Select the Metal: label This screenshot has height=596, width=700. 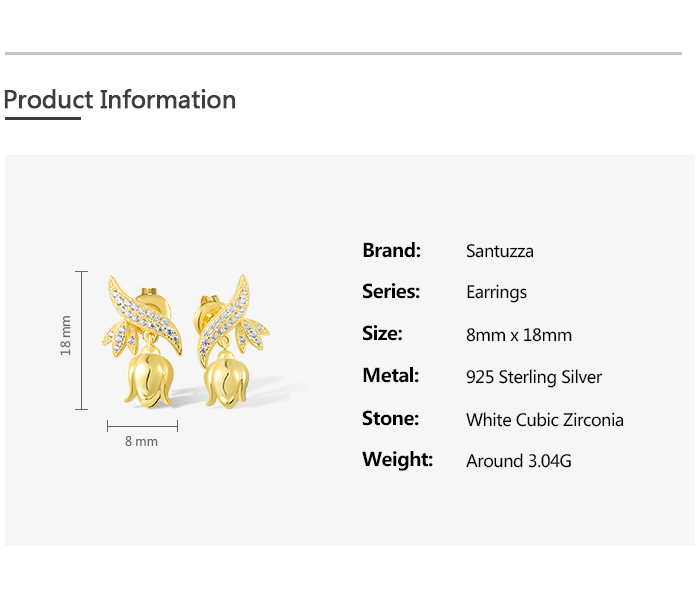390,376
